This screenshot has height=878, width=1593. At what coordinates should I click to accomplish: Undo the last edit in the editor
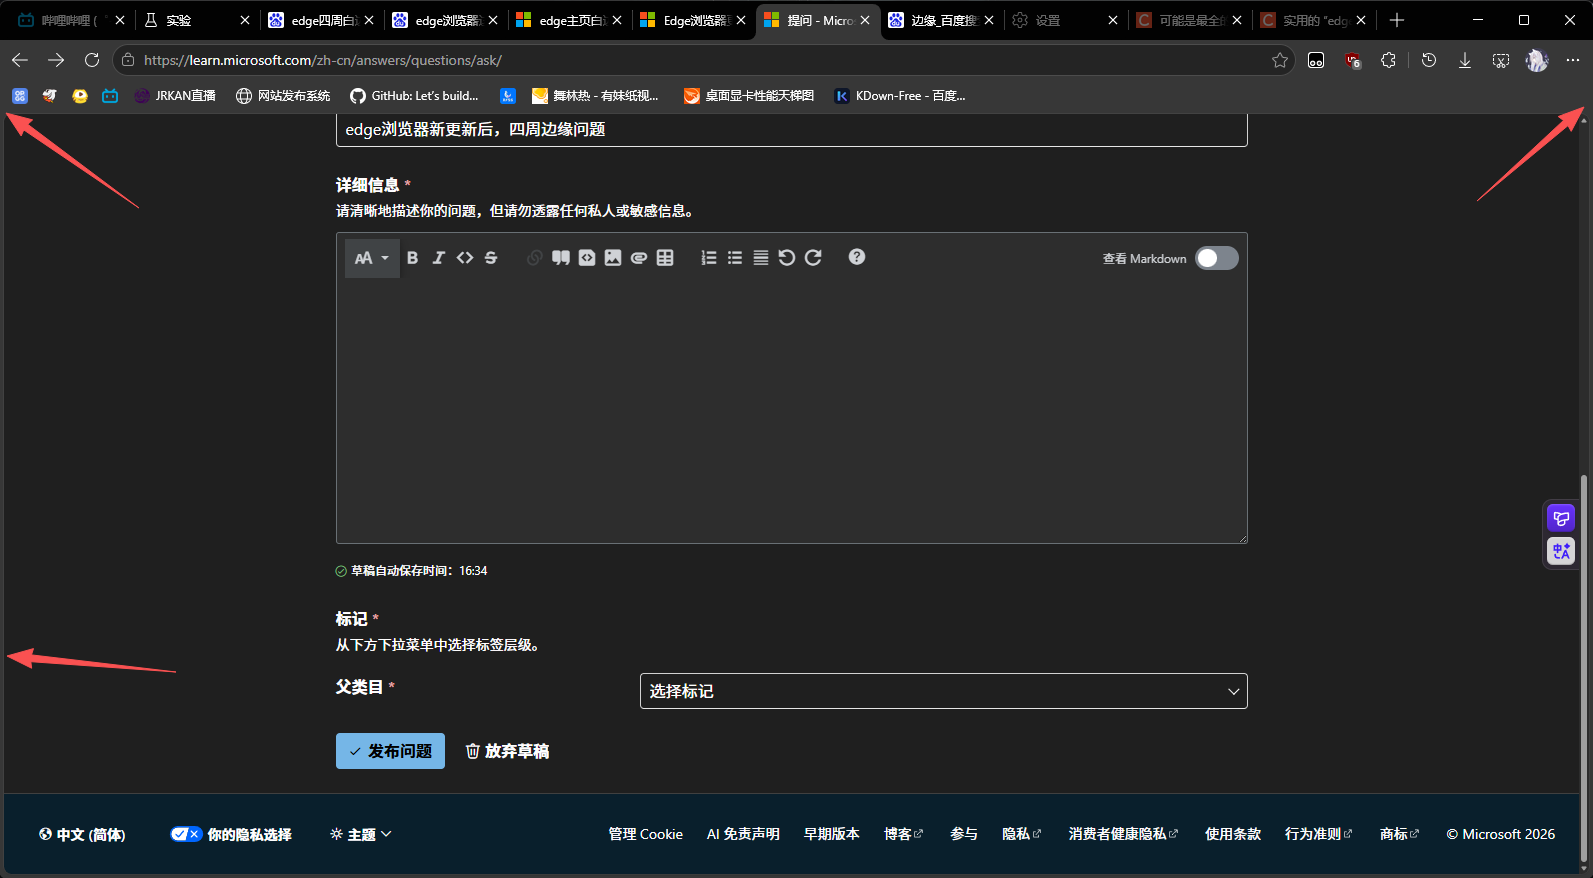coord(787,258)
